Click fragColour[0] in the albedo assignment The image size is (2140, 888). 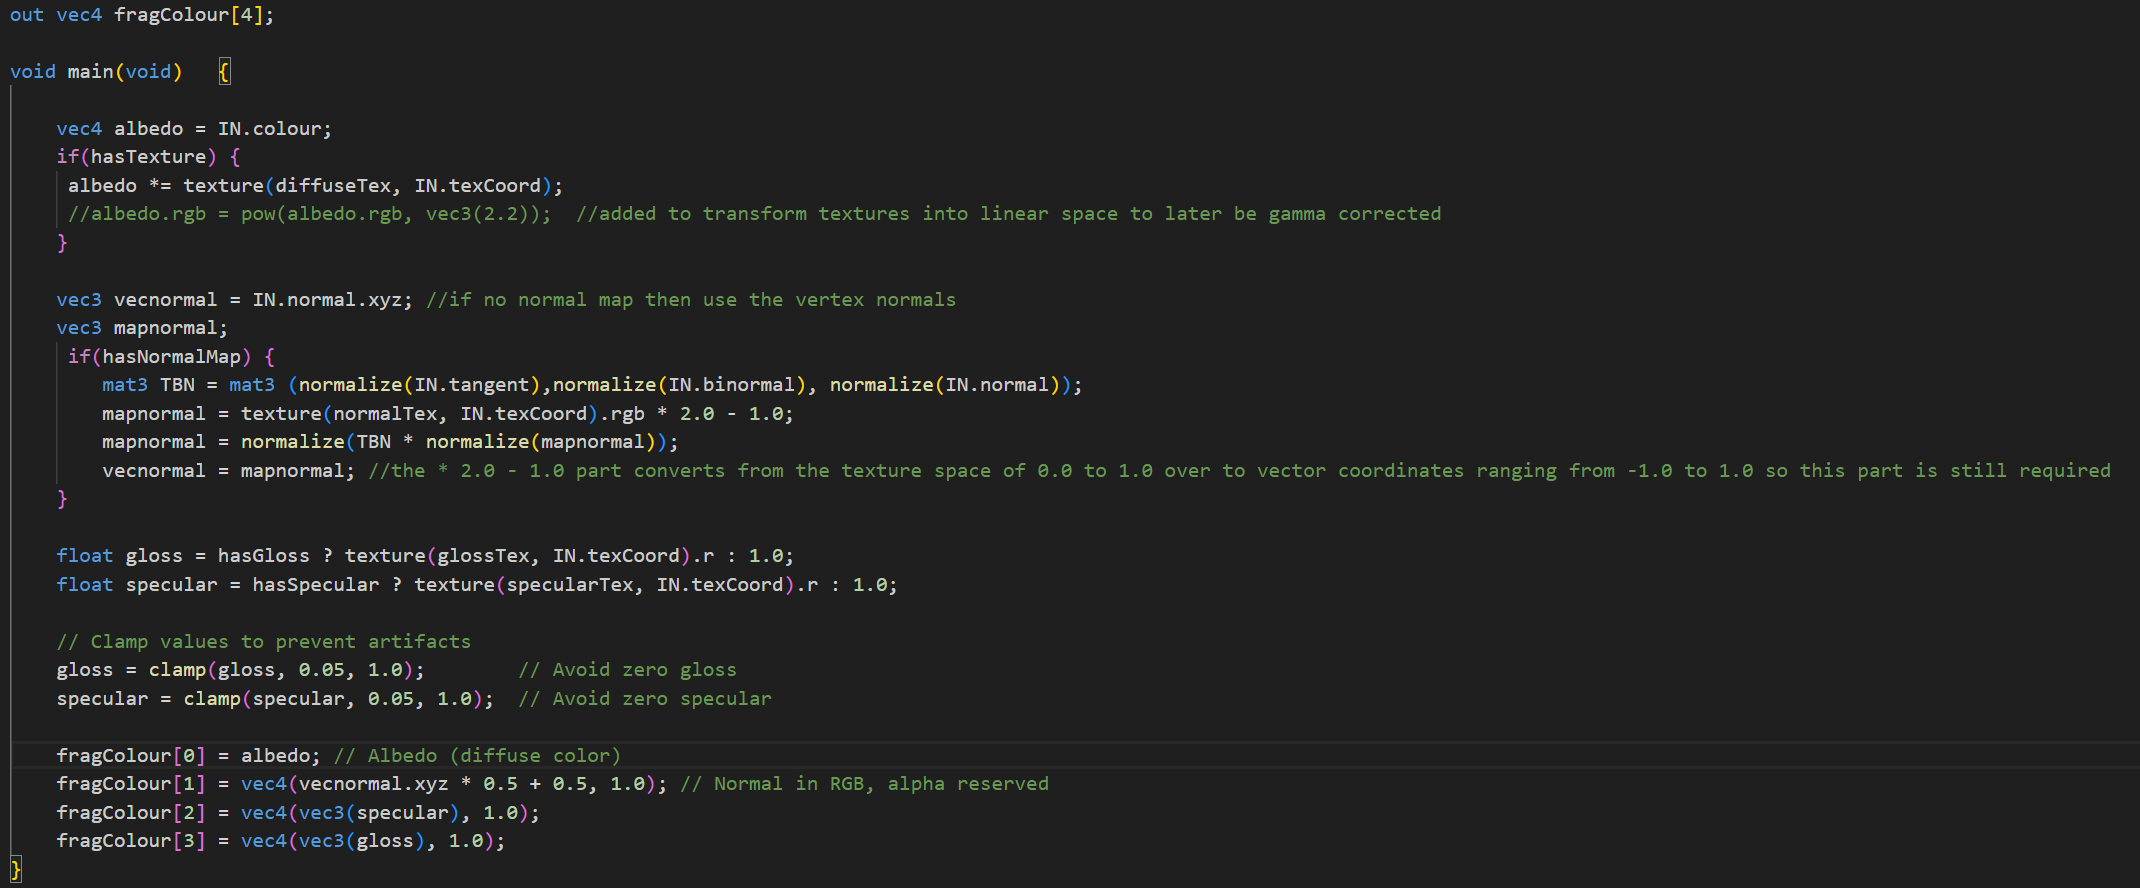coord(130,756)
